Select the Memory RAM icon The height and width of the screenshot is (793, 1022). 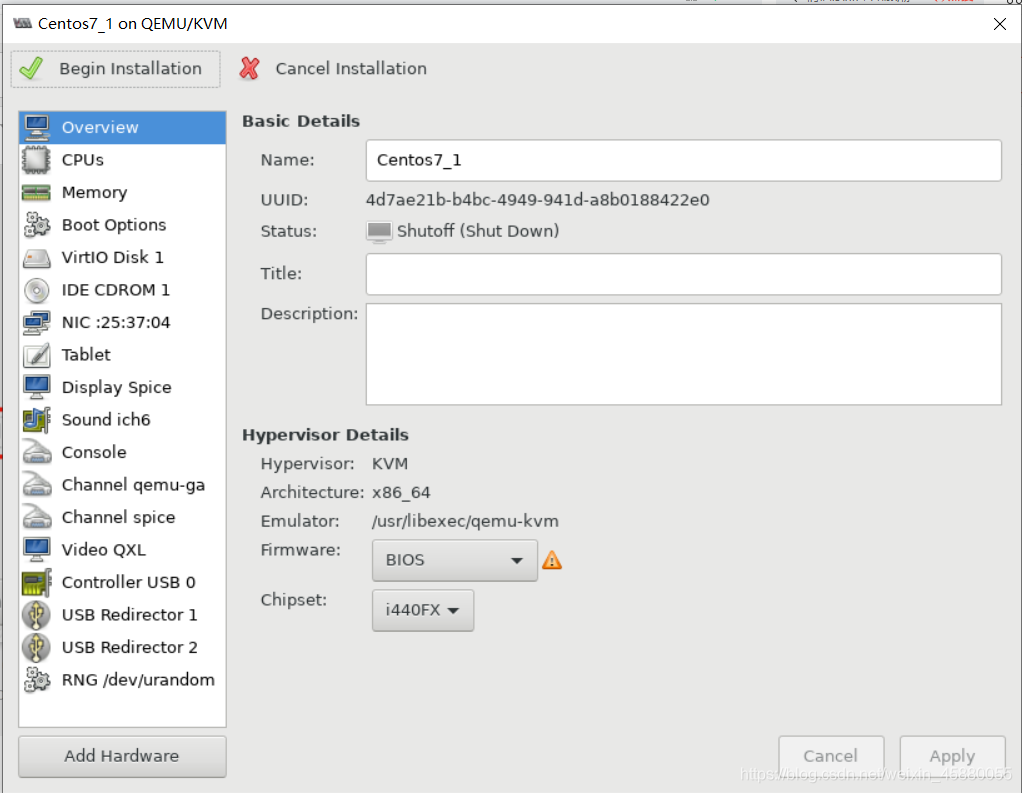[x=36, y=192]
